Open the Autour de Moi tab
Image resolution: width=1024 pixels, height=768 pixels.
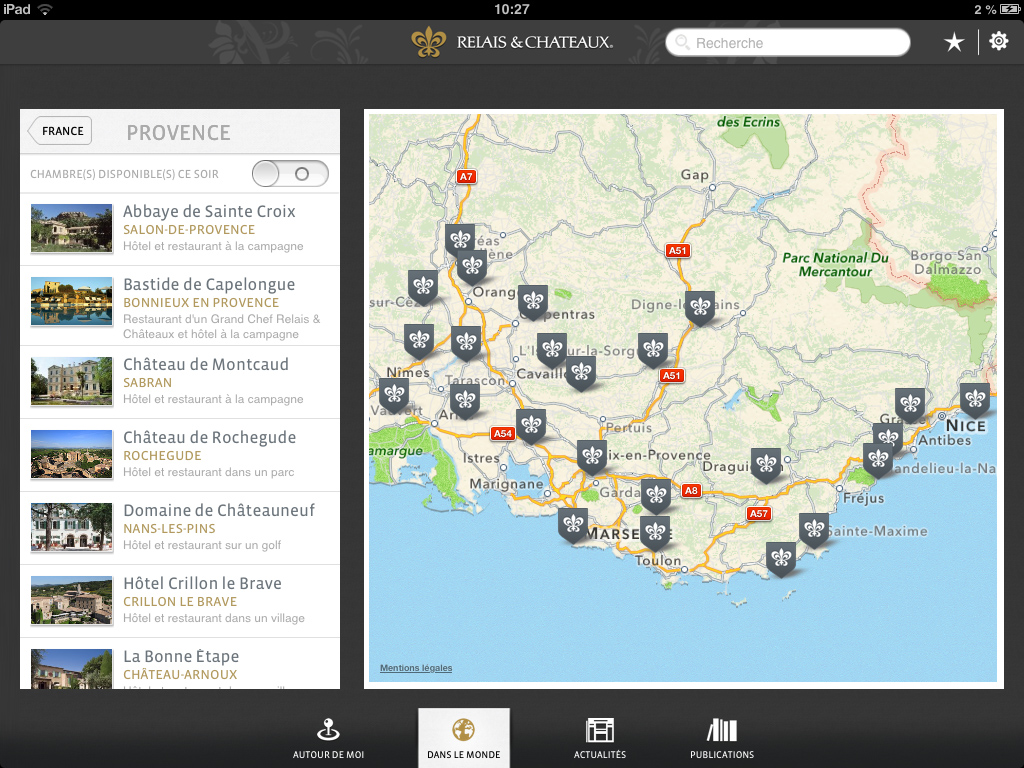(328, 738)
